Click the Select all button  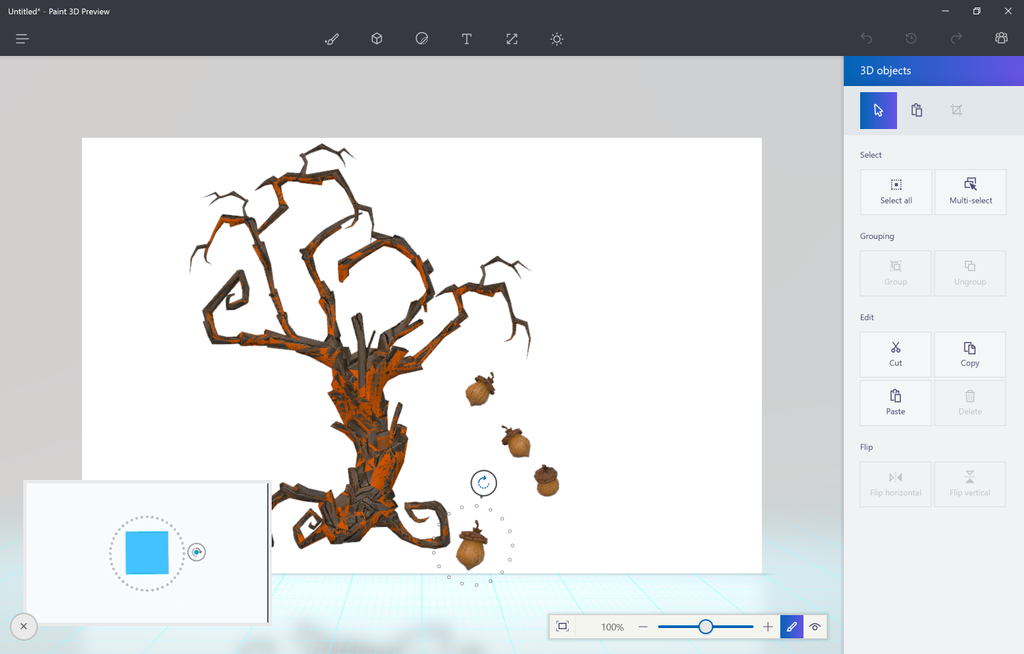895,192
